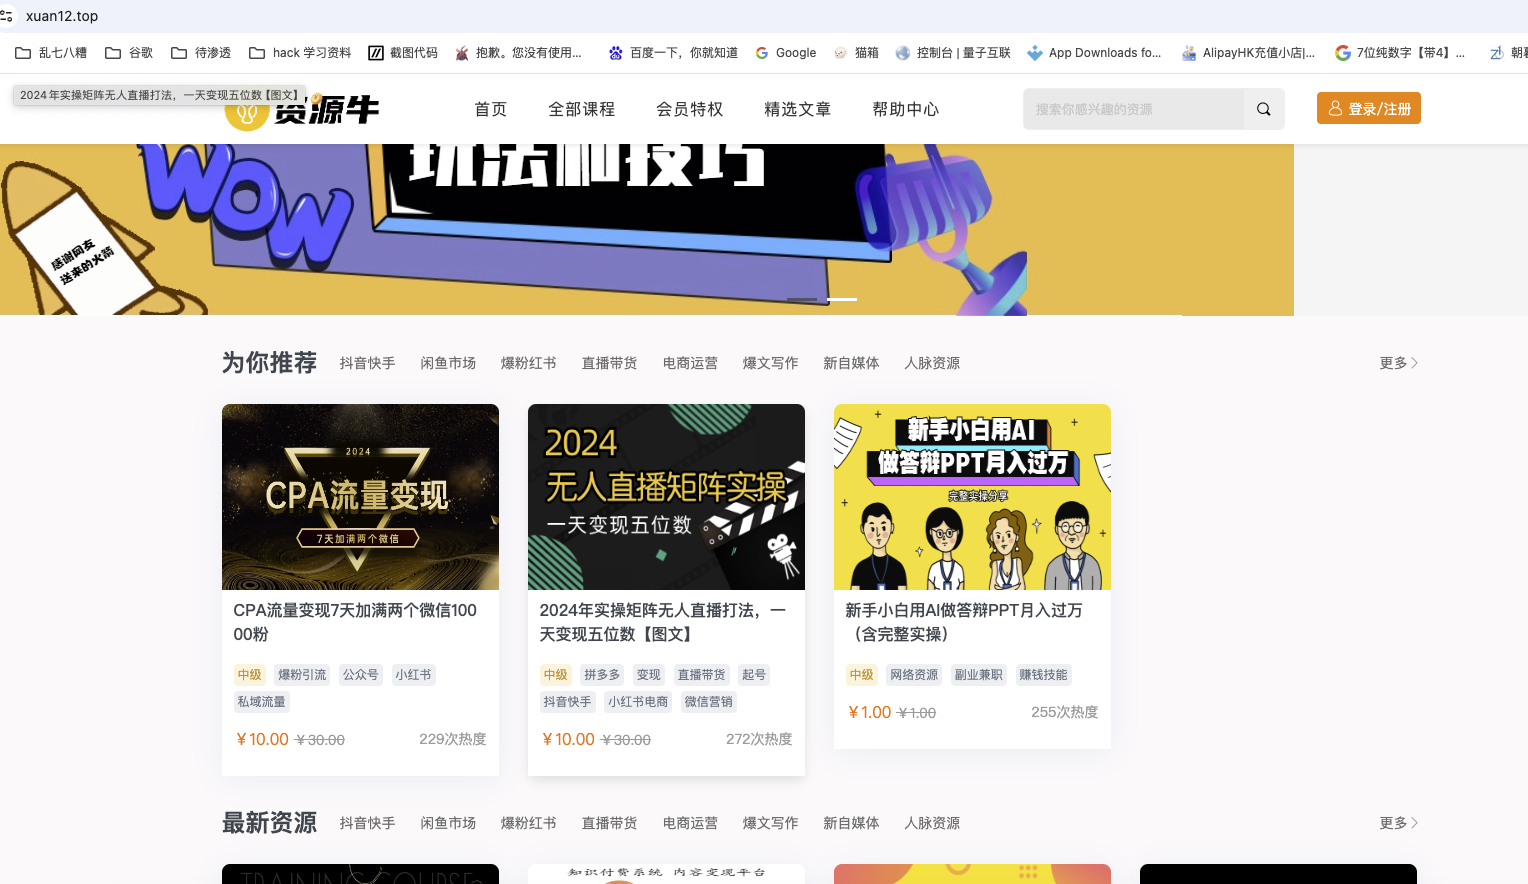
Task: Select the second carousel indicator dot
Action: tap(842, 299)
